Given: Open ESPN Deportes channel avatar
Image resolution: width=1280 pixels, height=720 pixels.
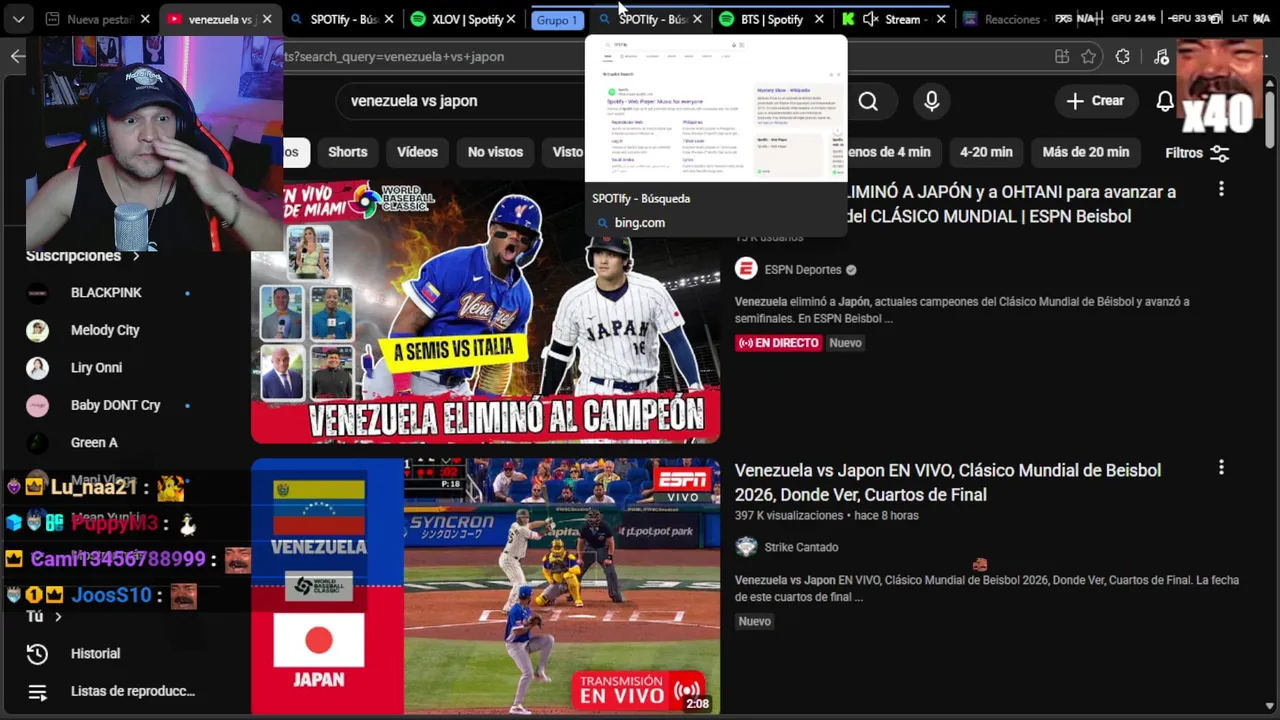Looking at the screenshot, I should pyautogui.click(x=746, y=269).
